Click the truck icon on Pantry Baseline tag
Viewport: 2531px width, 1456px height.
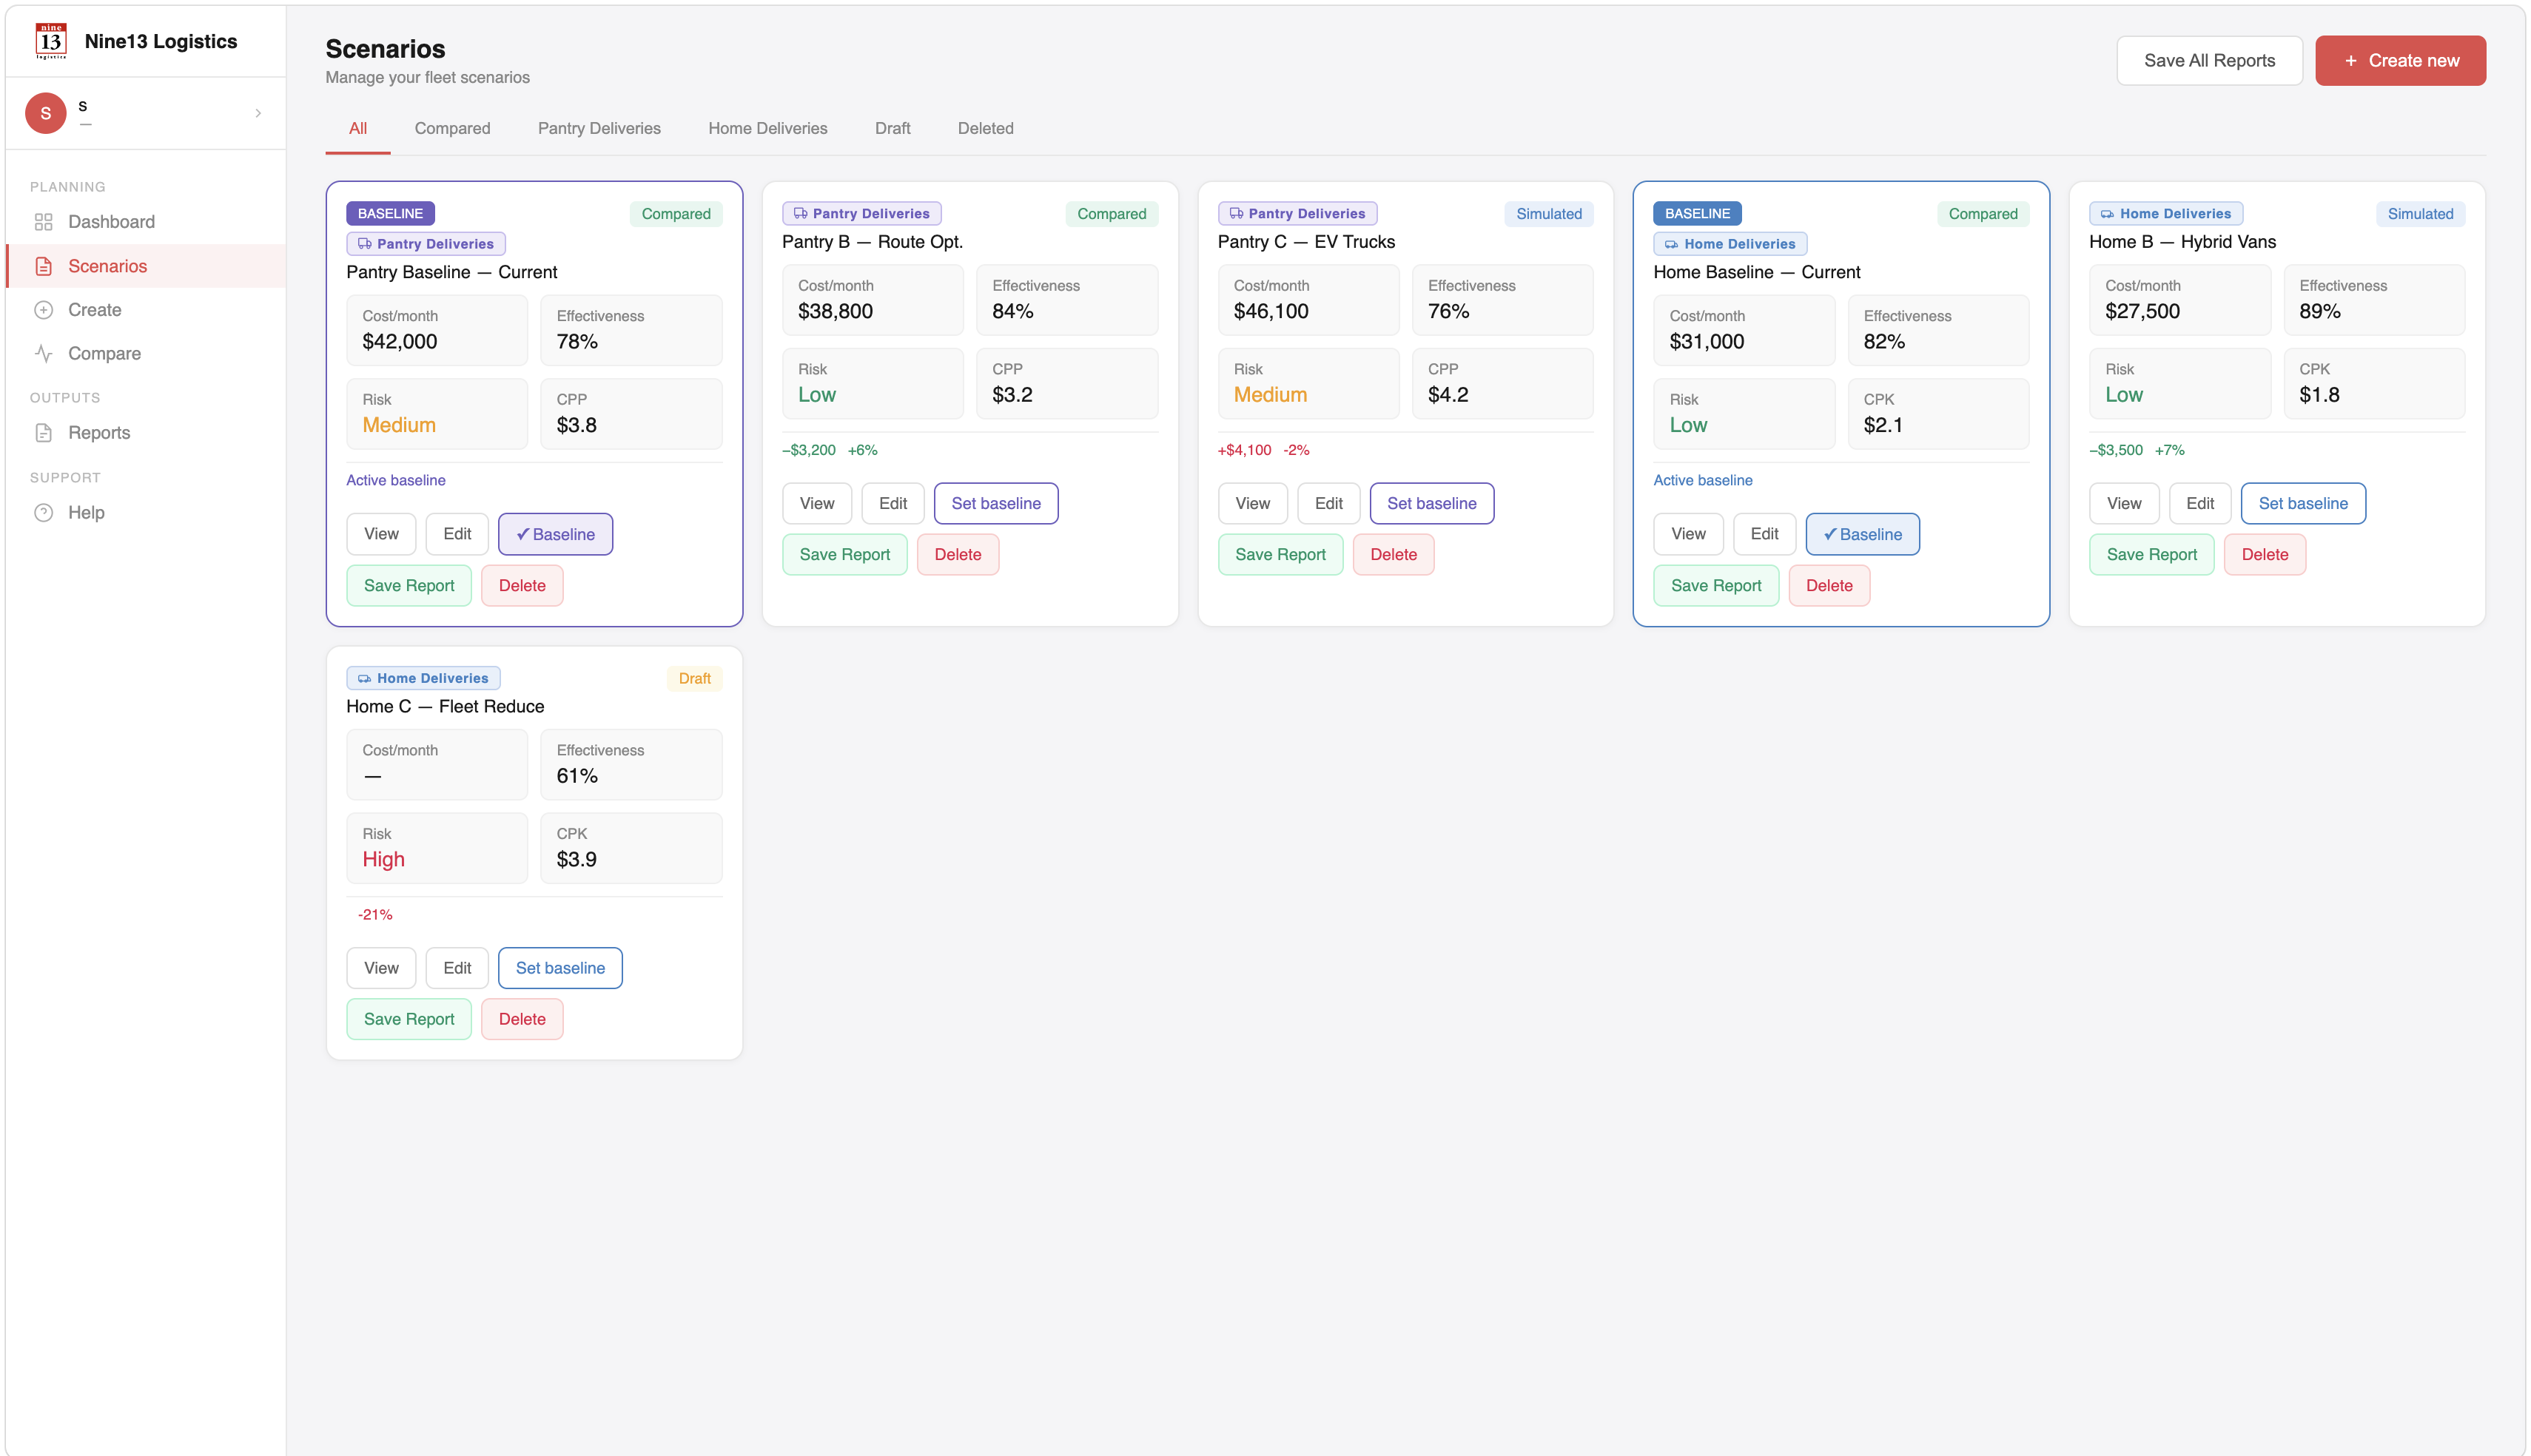tap(364, 244)
